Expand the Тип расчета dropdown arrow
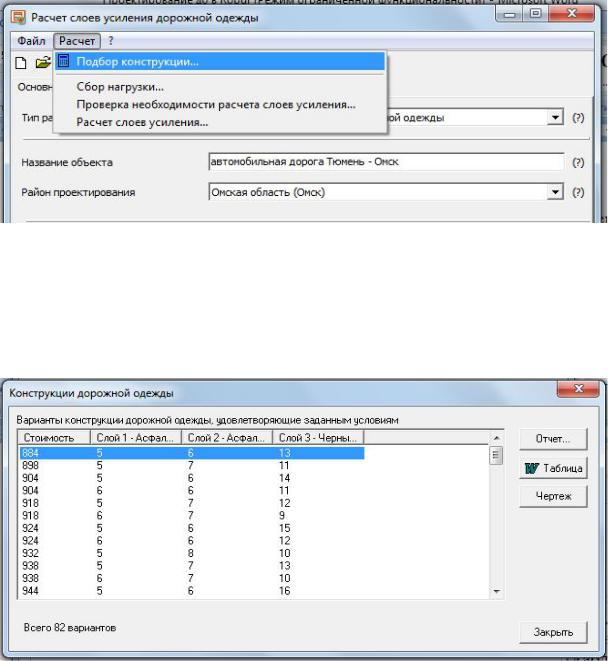Viewport: 608px width, 661px height. (x=555, y=117)
